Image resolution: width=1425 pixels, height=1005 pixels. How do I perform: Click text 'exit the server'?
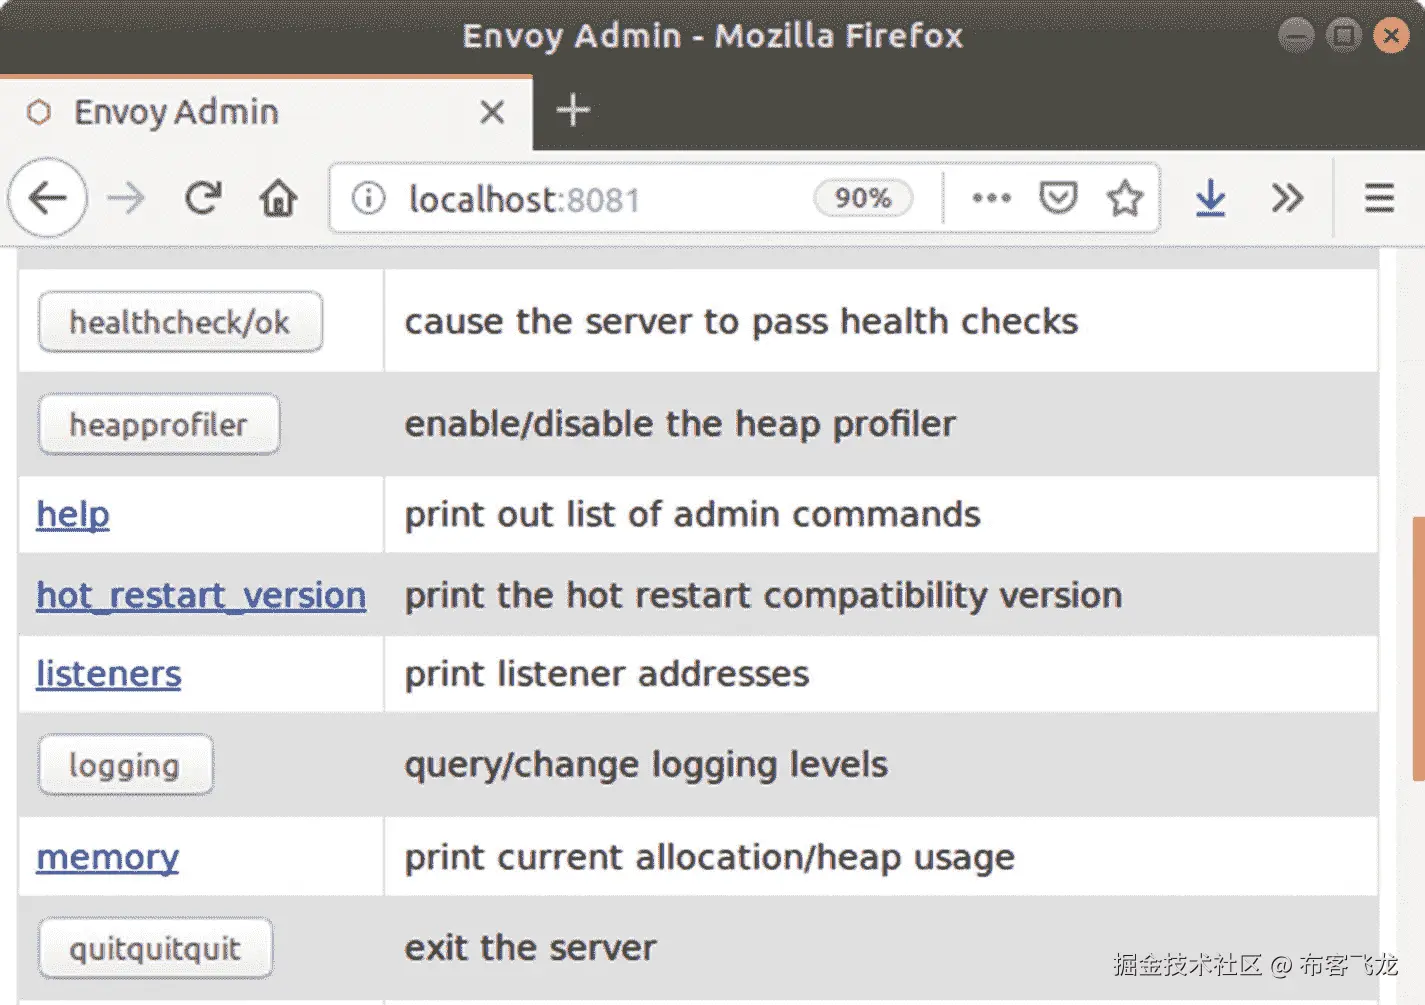tap(530, 947)
